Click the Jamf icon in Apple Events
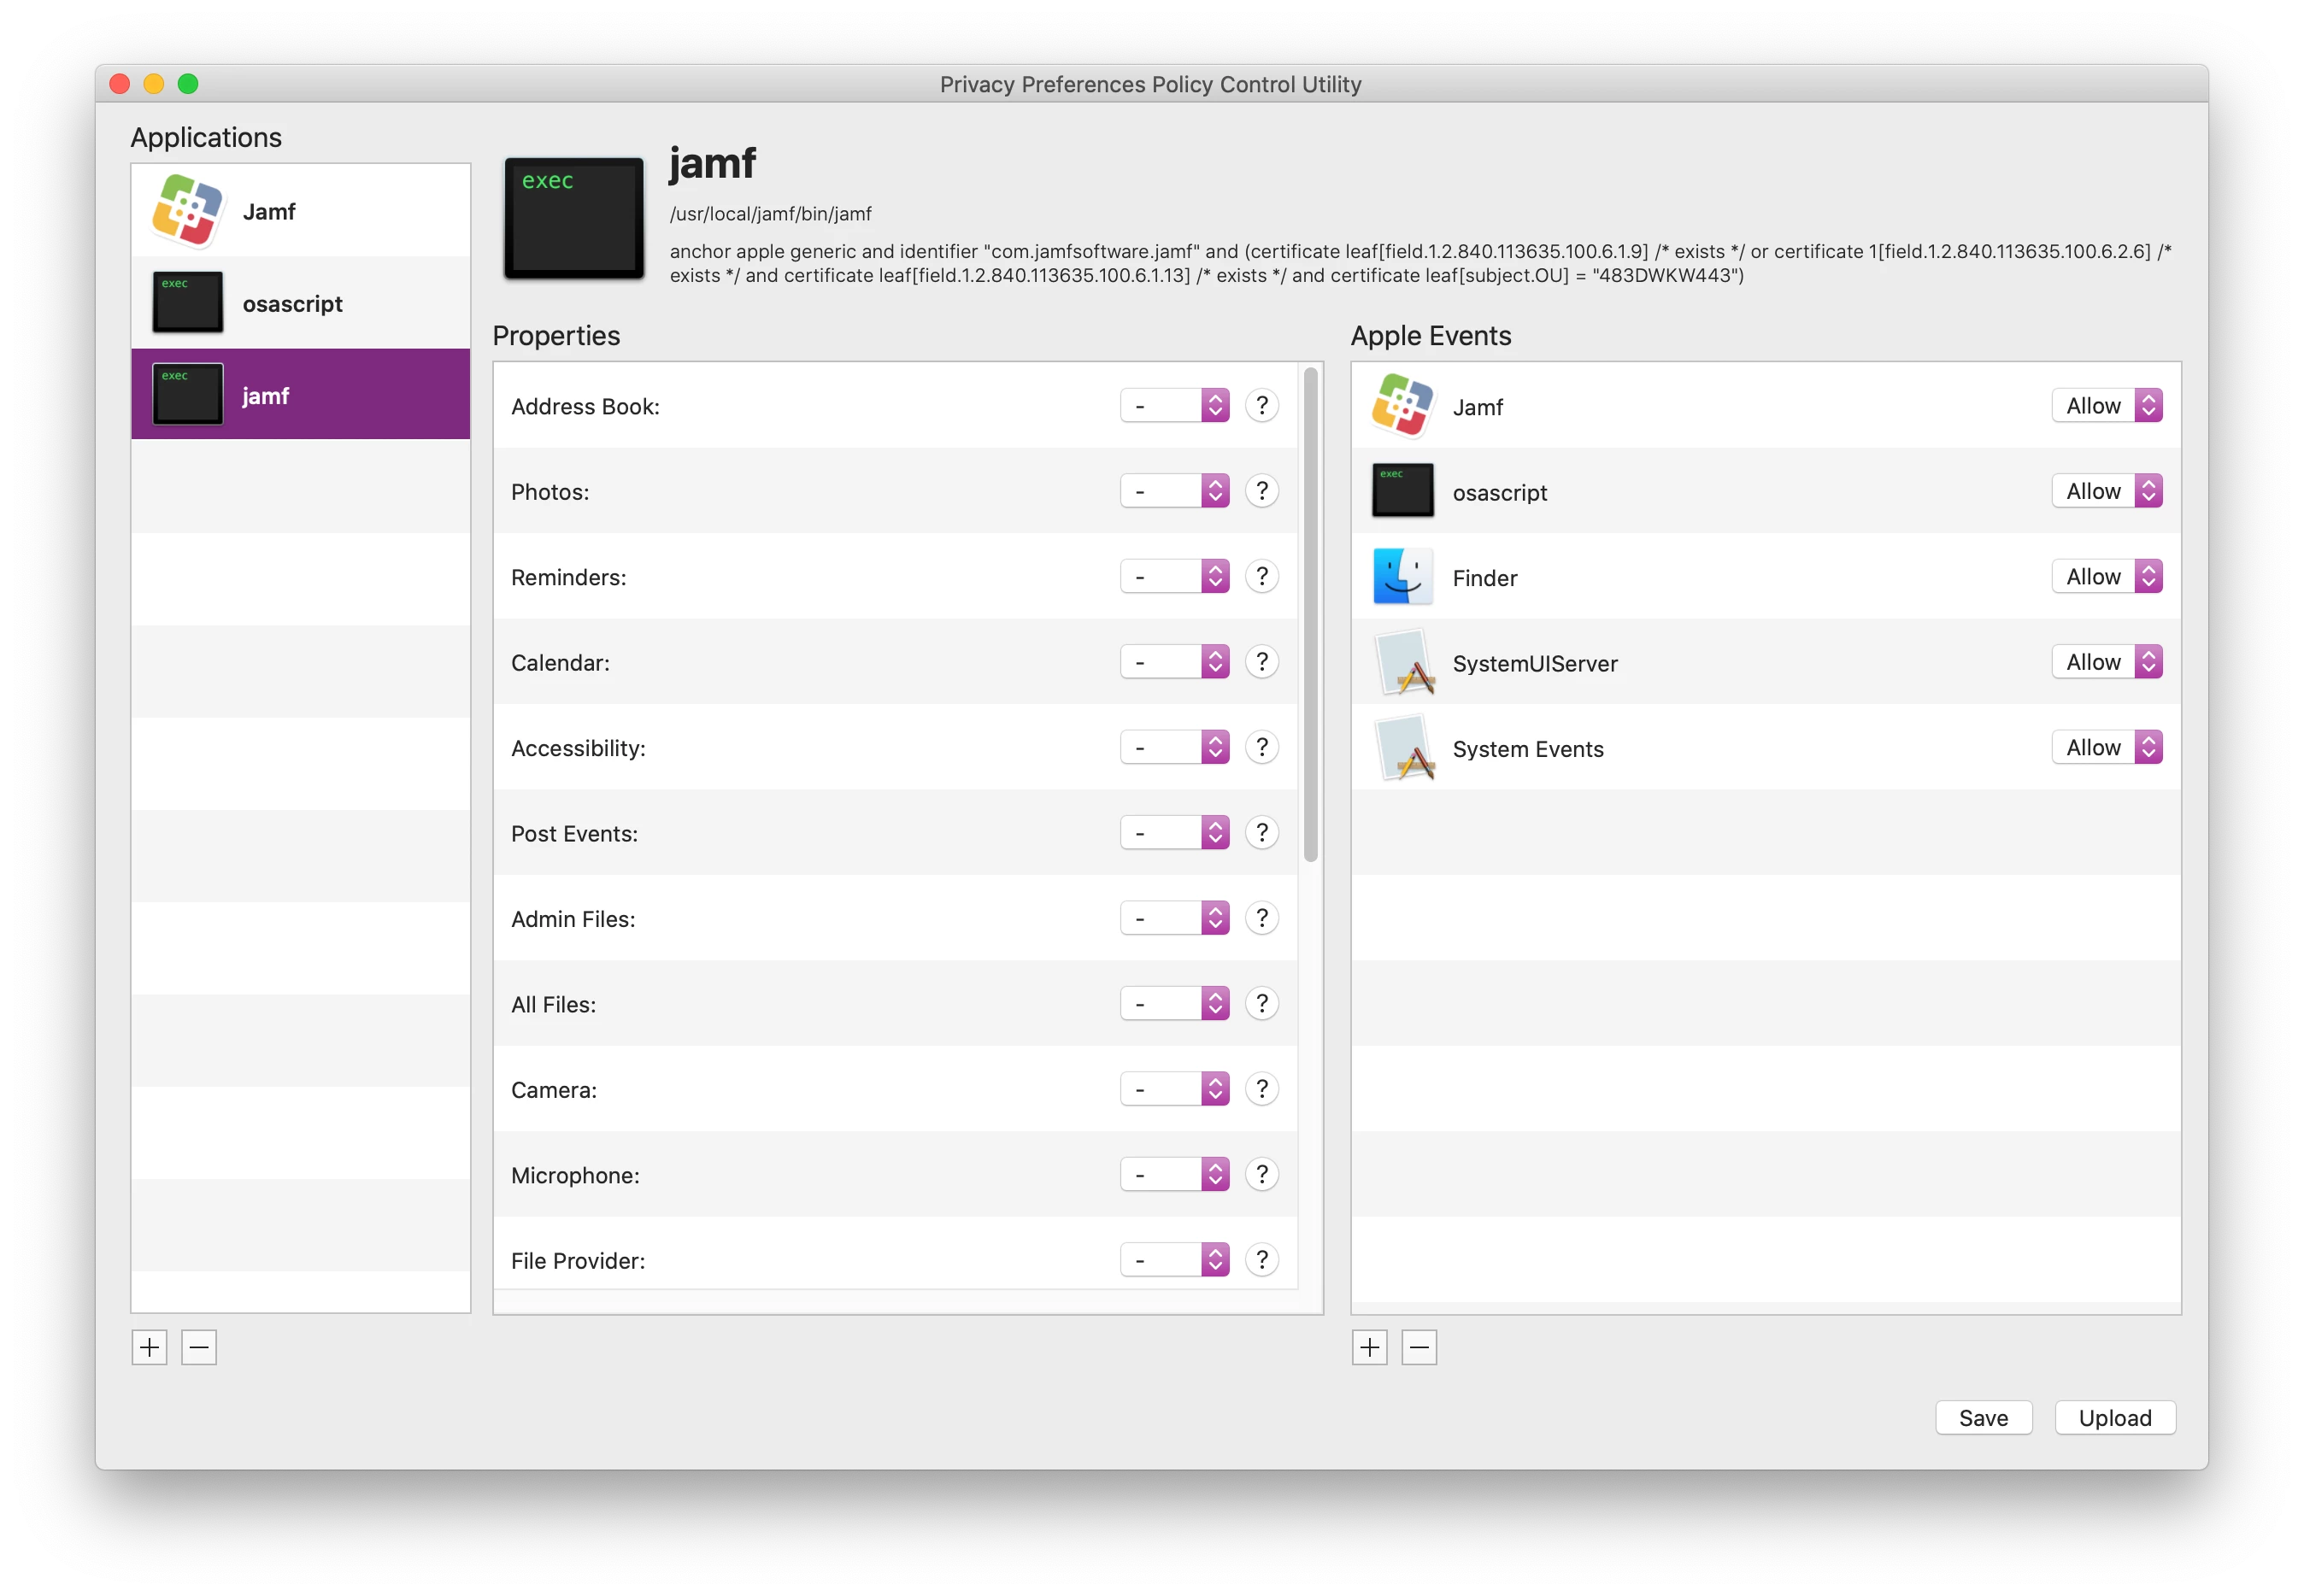The image size is (2304, 1596). tap(1402, 406)
